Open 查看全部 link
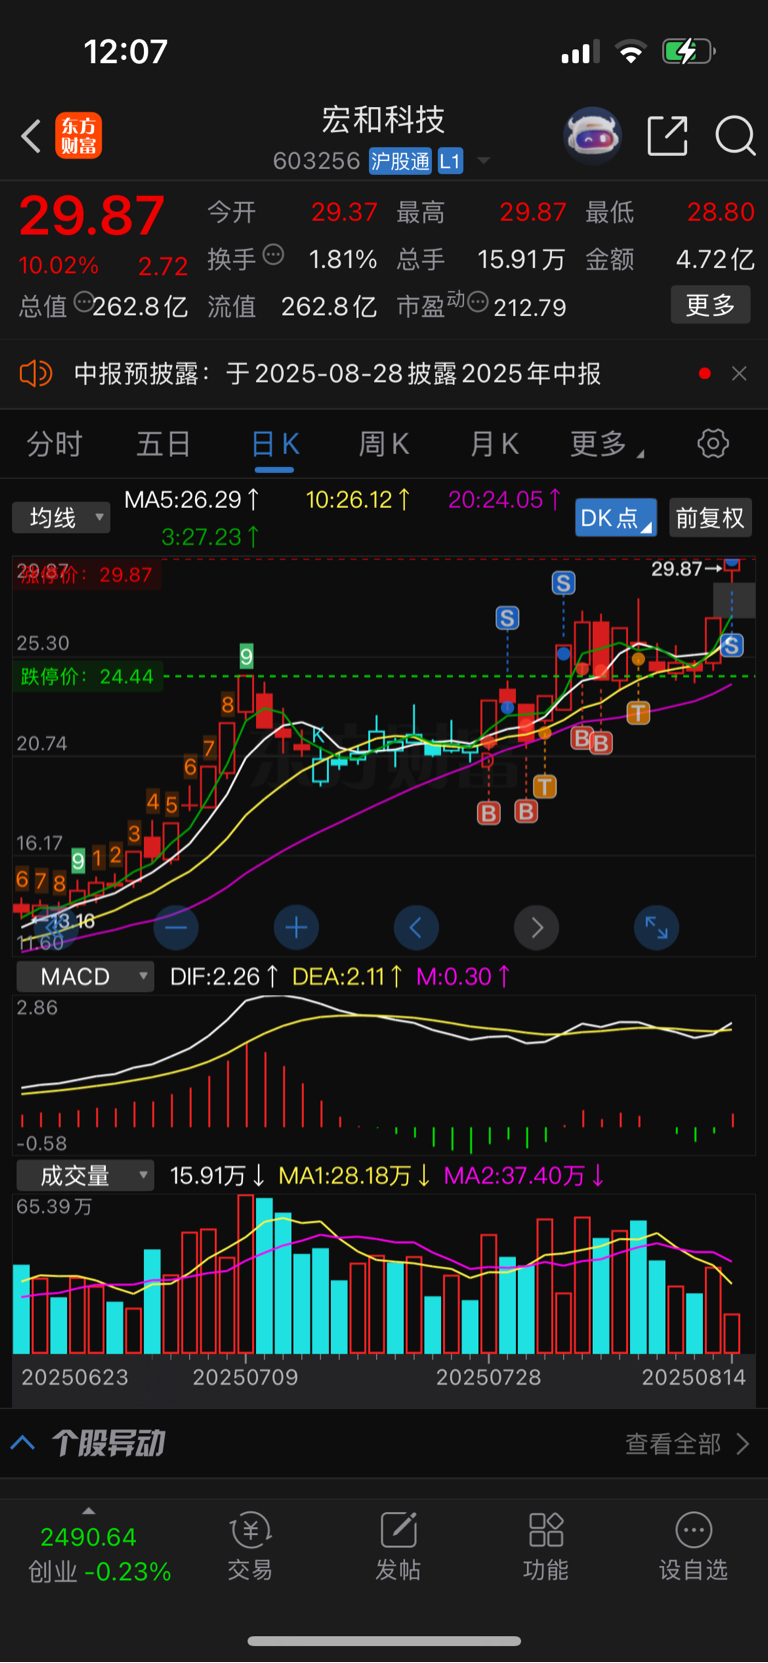This screenshot has width=768, height=1663. coord(687,1443)
